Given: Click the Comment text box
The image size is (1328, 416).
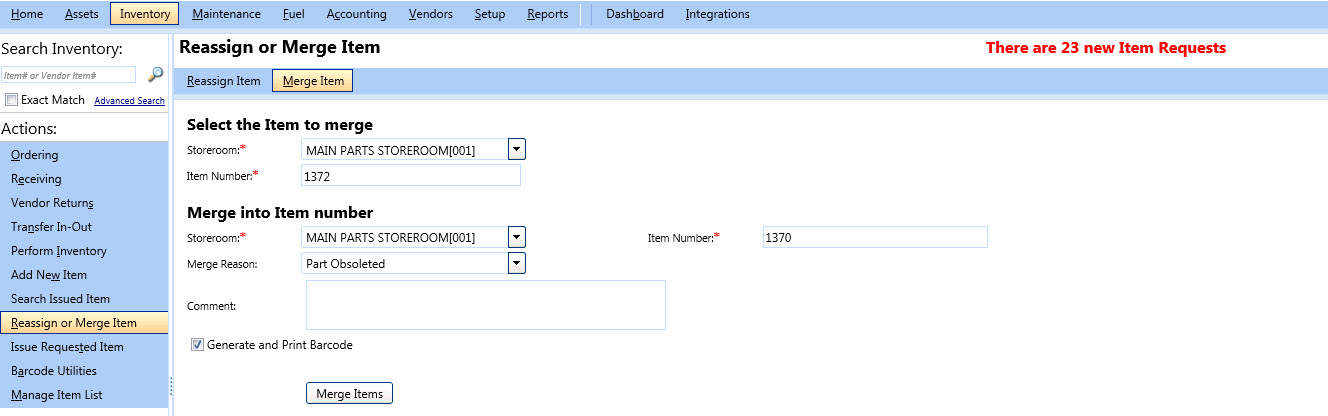Looking at the screenshot, I should tap(485, 305).
